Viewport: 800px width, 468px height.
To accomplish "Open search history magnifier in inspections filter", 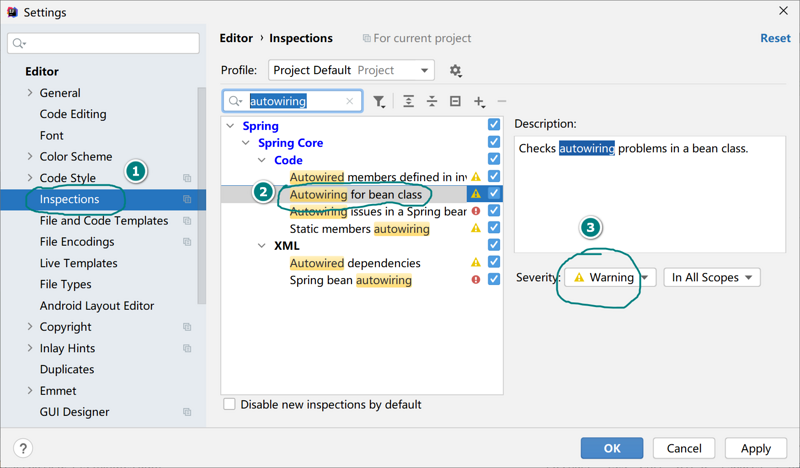I will 235,101.
